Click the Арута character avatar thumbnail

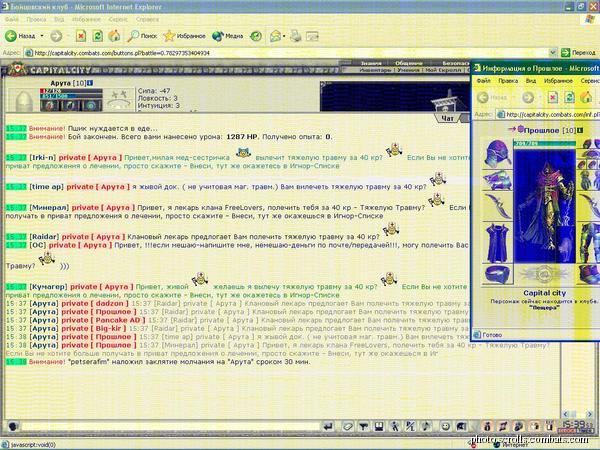click(24, 100)
